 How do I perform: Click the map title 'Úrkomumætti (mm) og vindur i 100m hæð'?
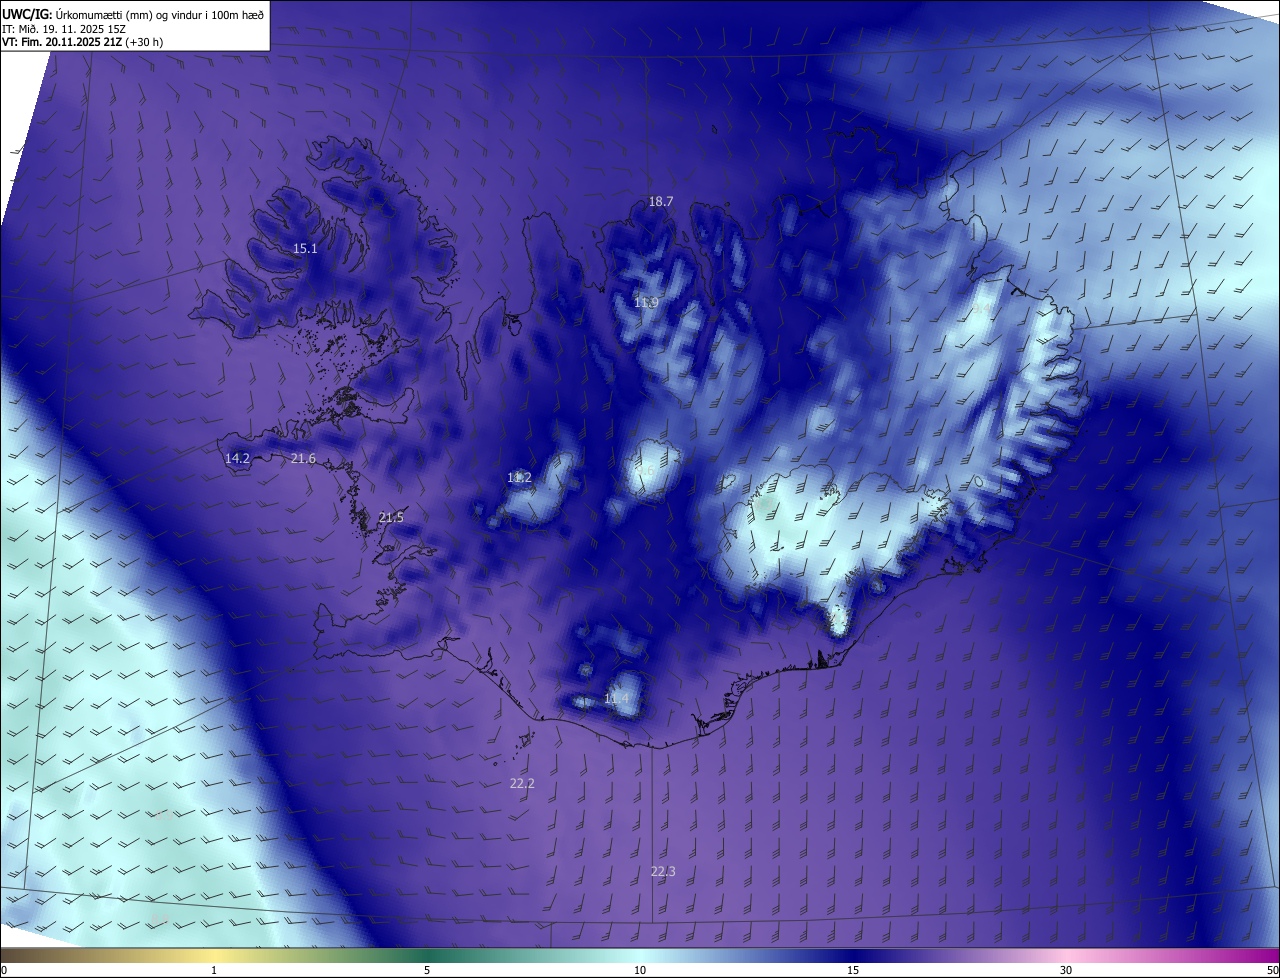[158, 14]
